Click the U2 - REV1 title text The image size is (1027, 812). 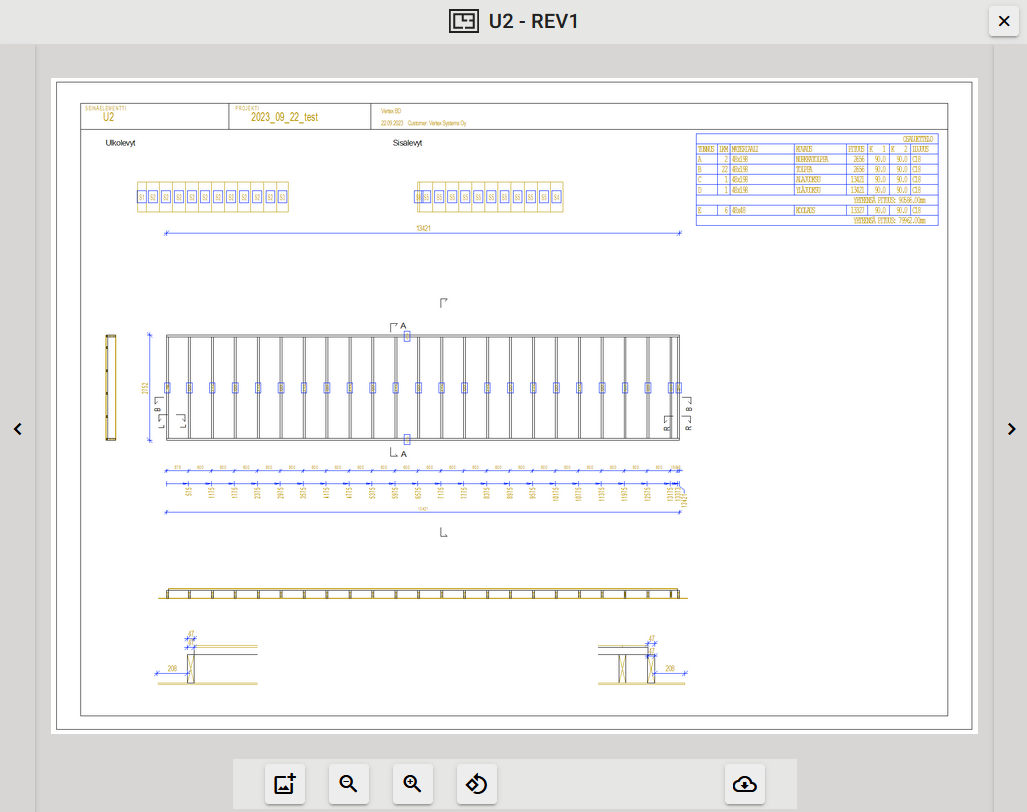point(533,21)
